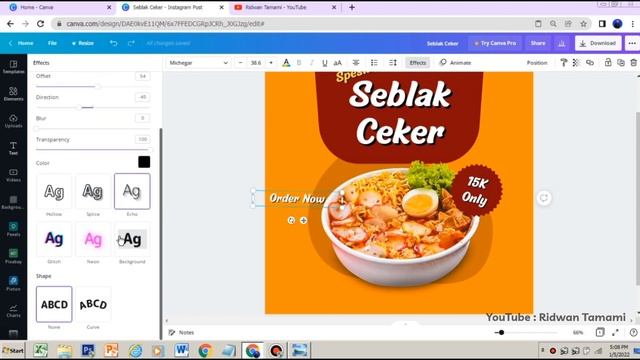Switch to the Home - Canva browser tab

coord(60,7)
